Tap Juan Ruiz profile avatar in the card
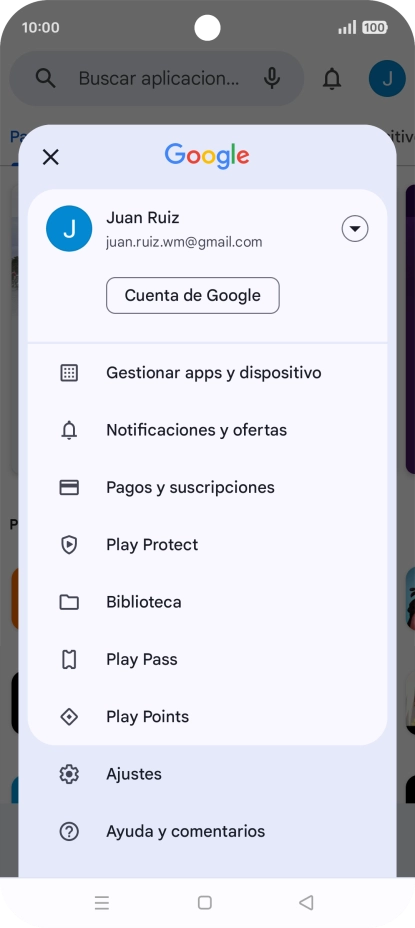 69,229
